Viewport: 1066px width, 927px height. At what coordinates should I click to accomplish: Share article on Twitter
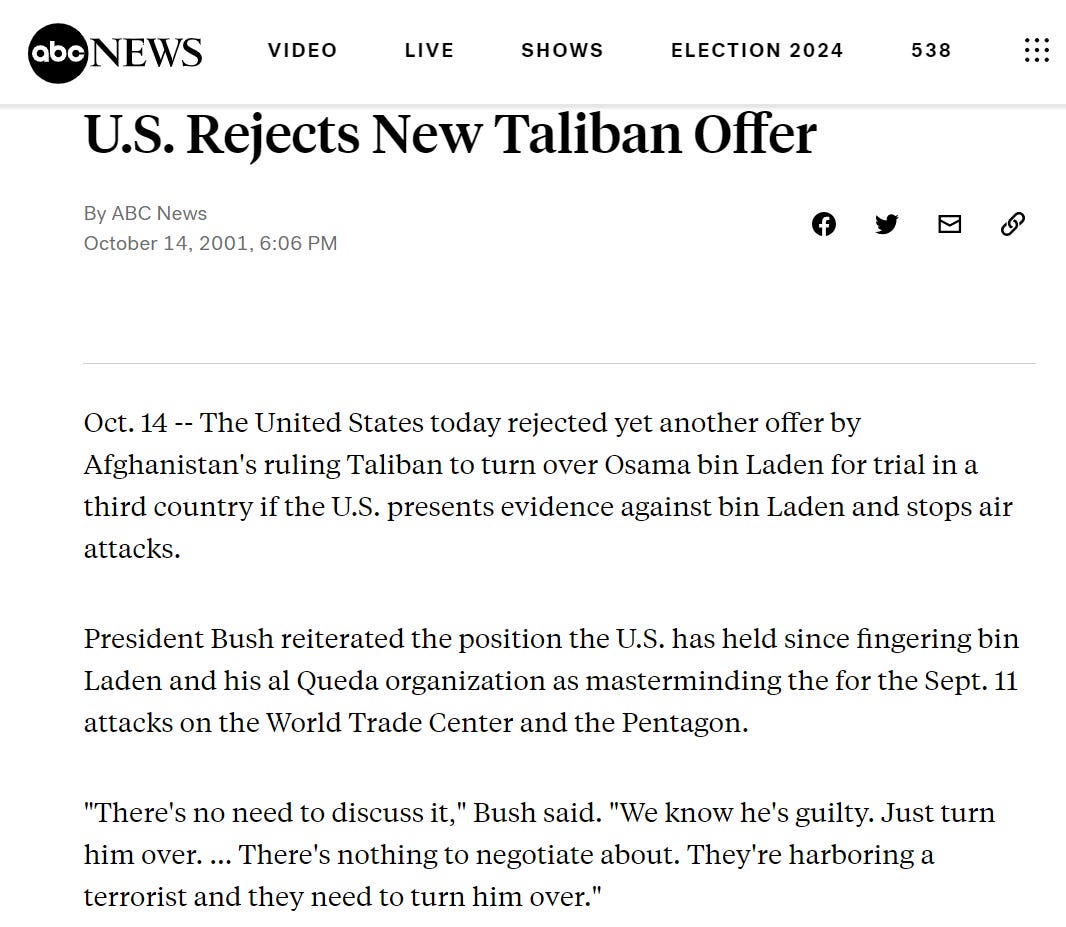pos(887,224)
